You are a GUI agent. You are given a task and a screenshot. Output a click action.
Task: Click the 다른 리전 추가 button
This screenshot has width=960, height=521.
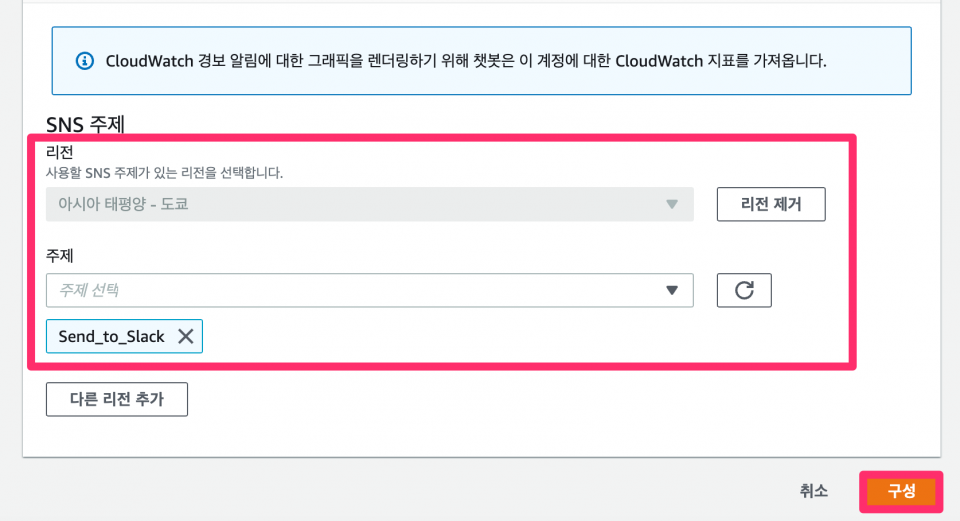point(117,399)
